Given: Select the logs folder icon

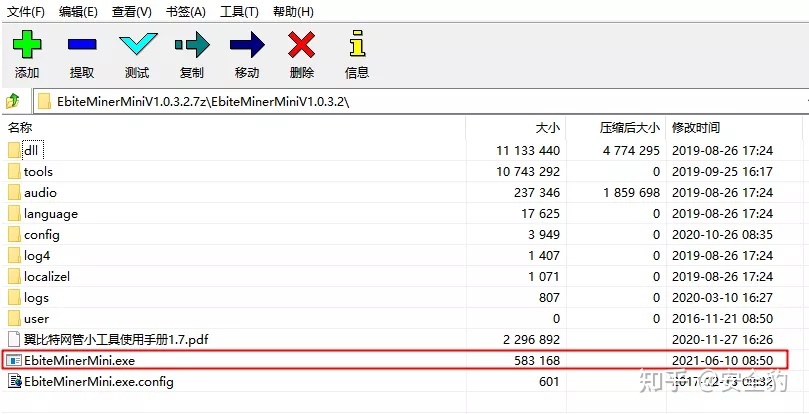Looking at the screenshot, I should (14, 298).
